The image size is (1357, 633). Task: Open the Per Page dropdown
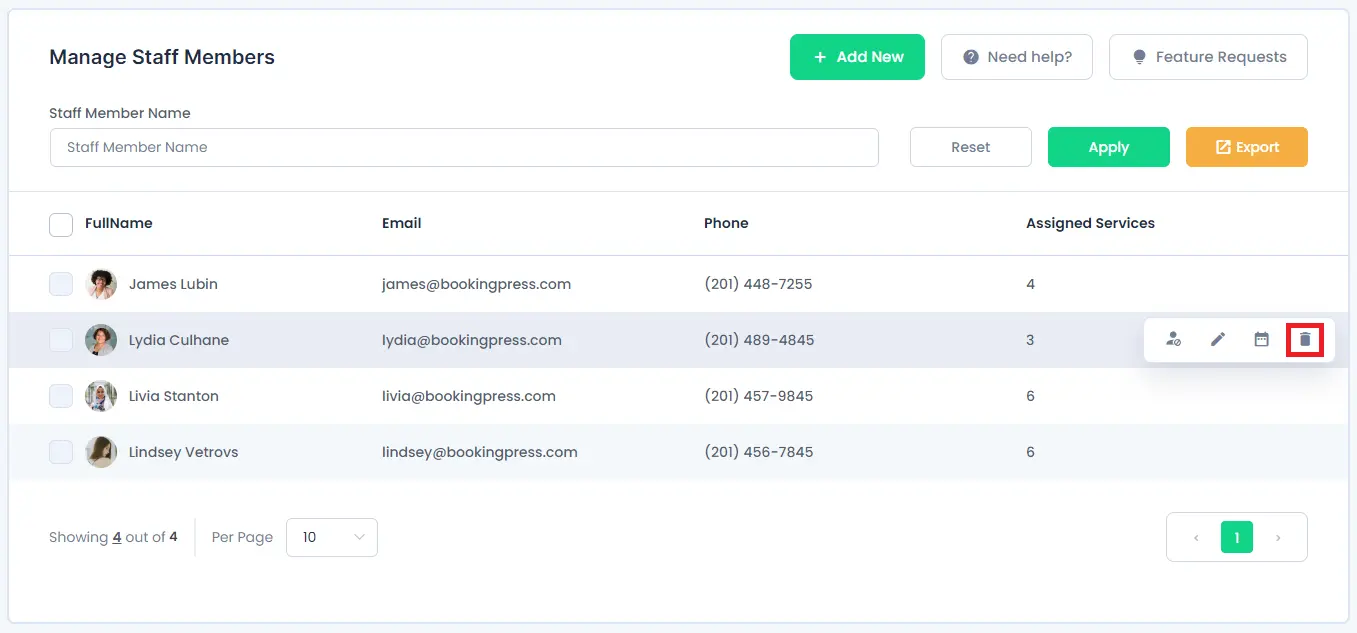[331, 537]
